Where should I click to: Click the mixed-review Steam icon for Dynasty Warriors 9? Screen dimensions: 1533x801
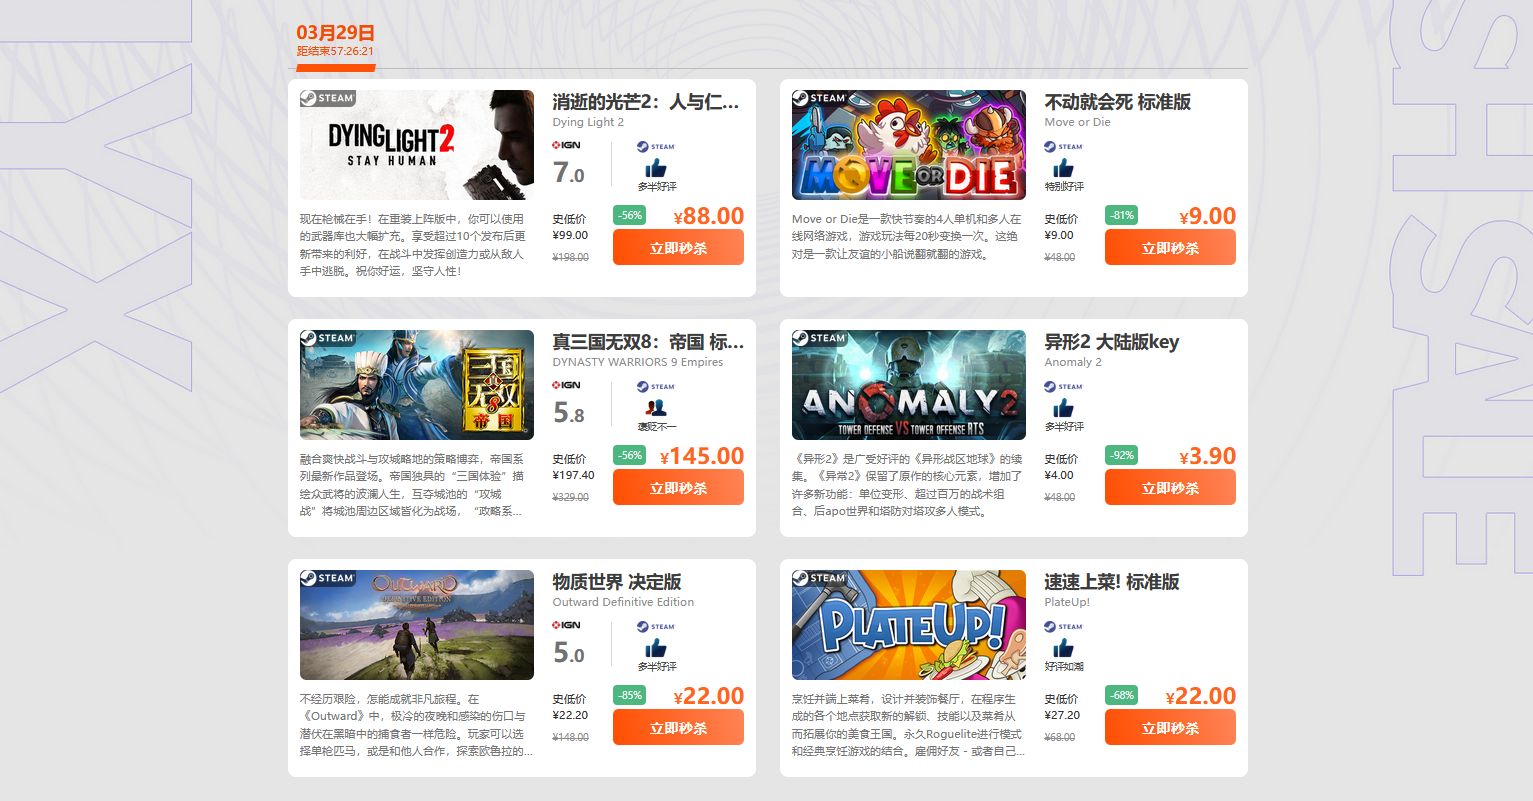(656, 407)
